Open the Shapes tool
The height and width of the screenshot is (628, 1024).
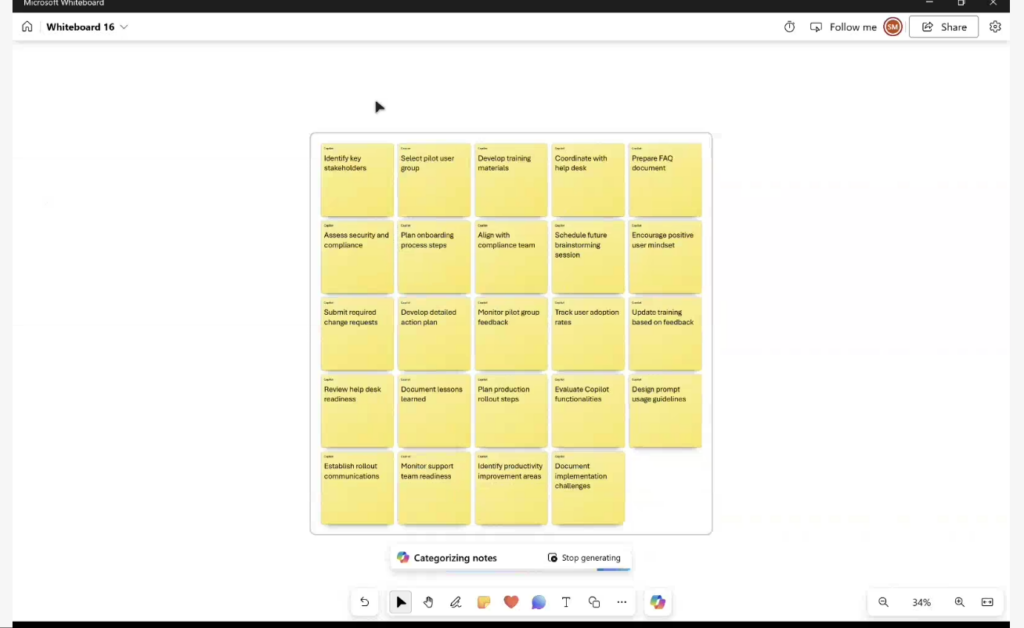594,602
